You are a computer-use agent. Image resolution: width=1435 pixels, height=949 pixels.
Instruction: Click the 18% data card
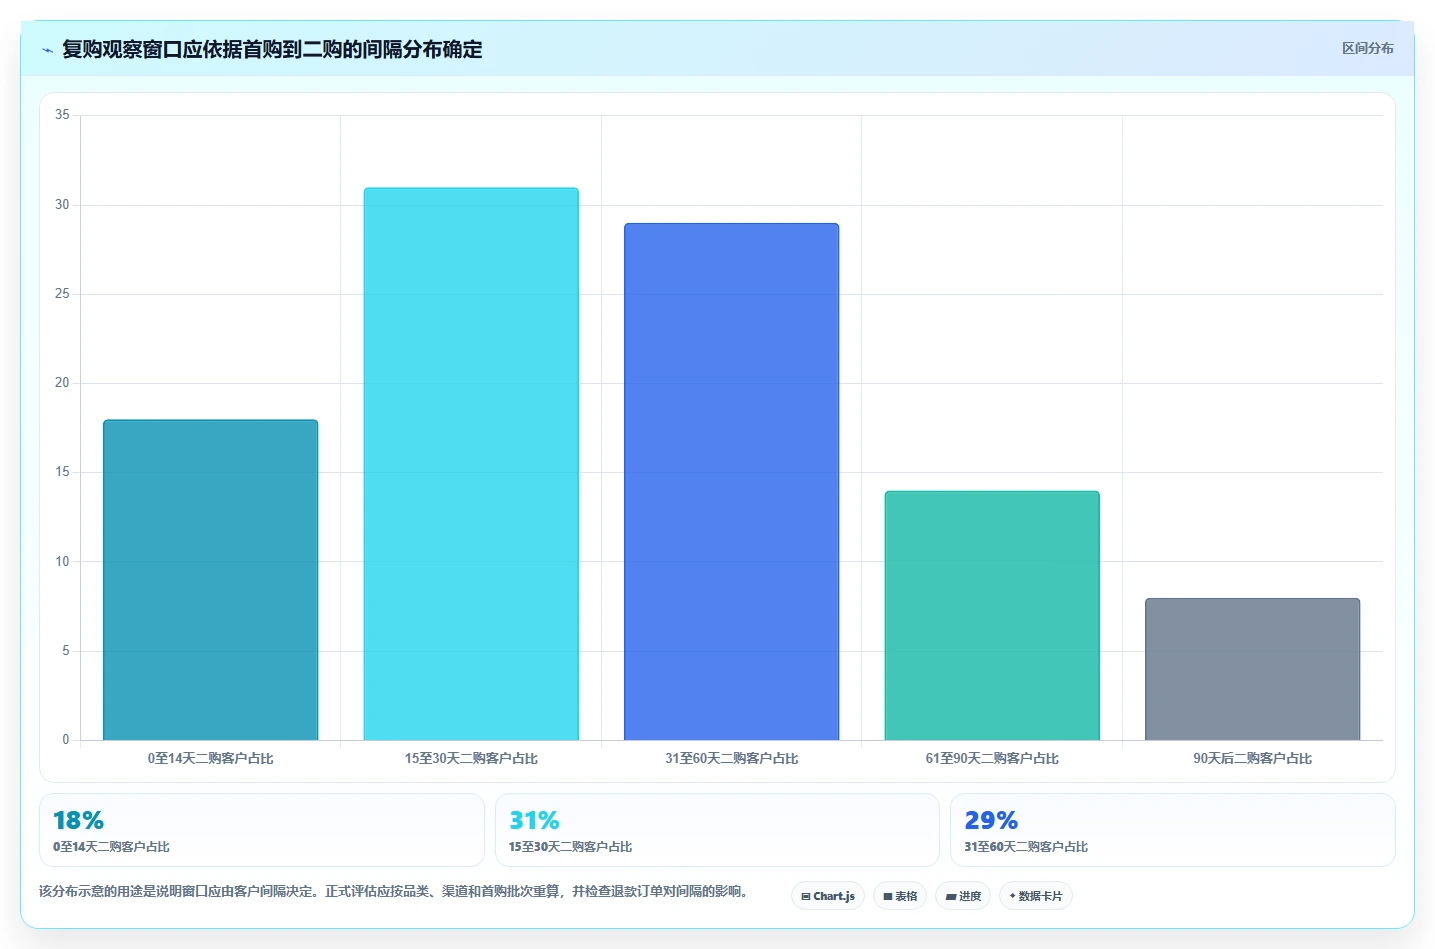pyautogui.click(x=262, y=830)
